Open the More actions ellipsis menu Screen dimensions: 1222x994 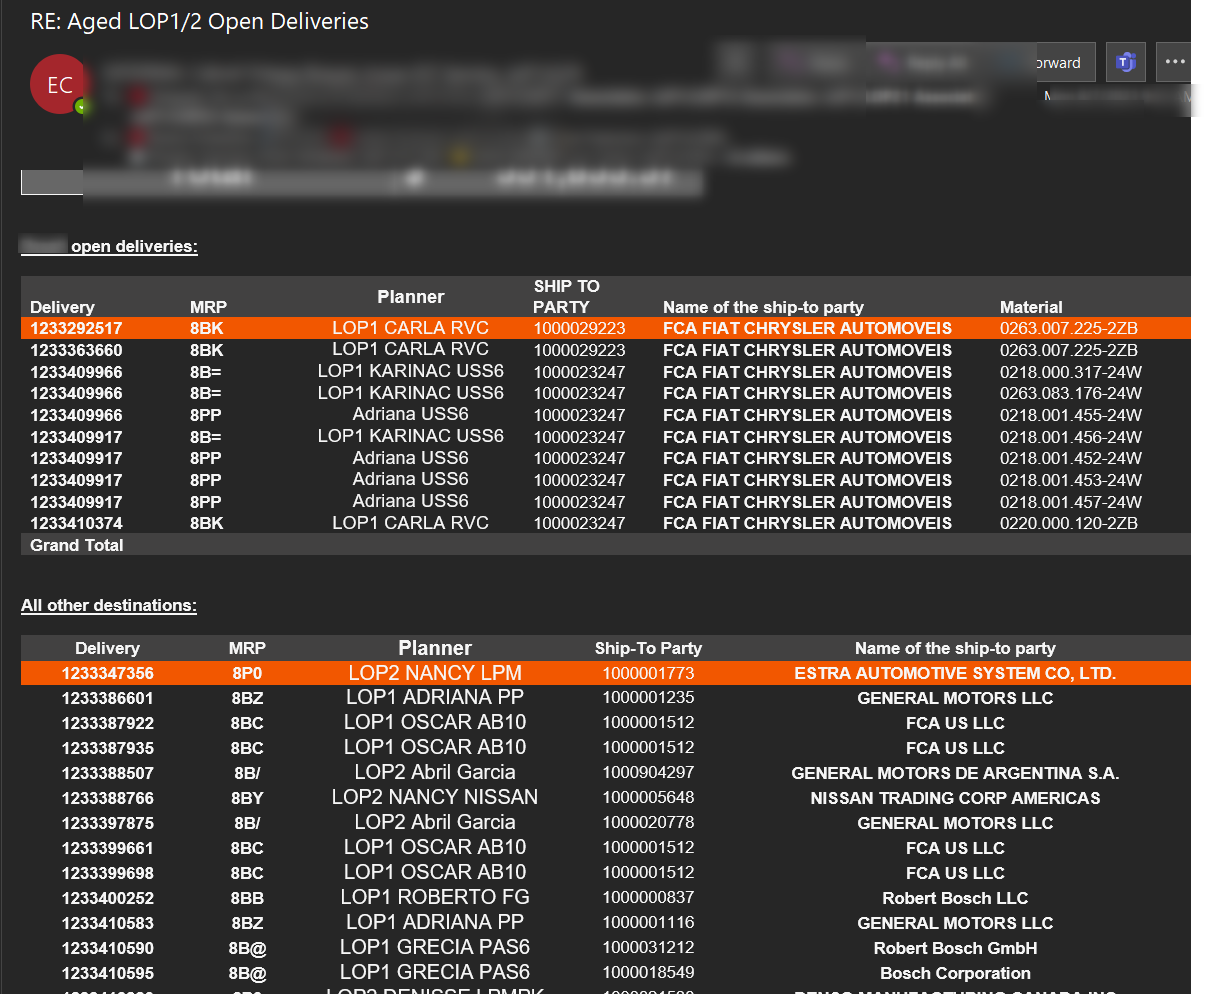(1174, 62)
